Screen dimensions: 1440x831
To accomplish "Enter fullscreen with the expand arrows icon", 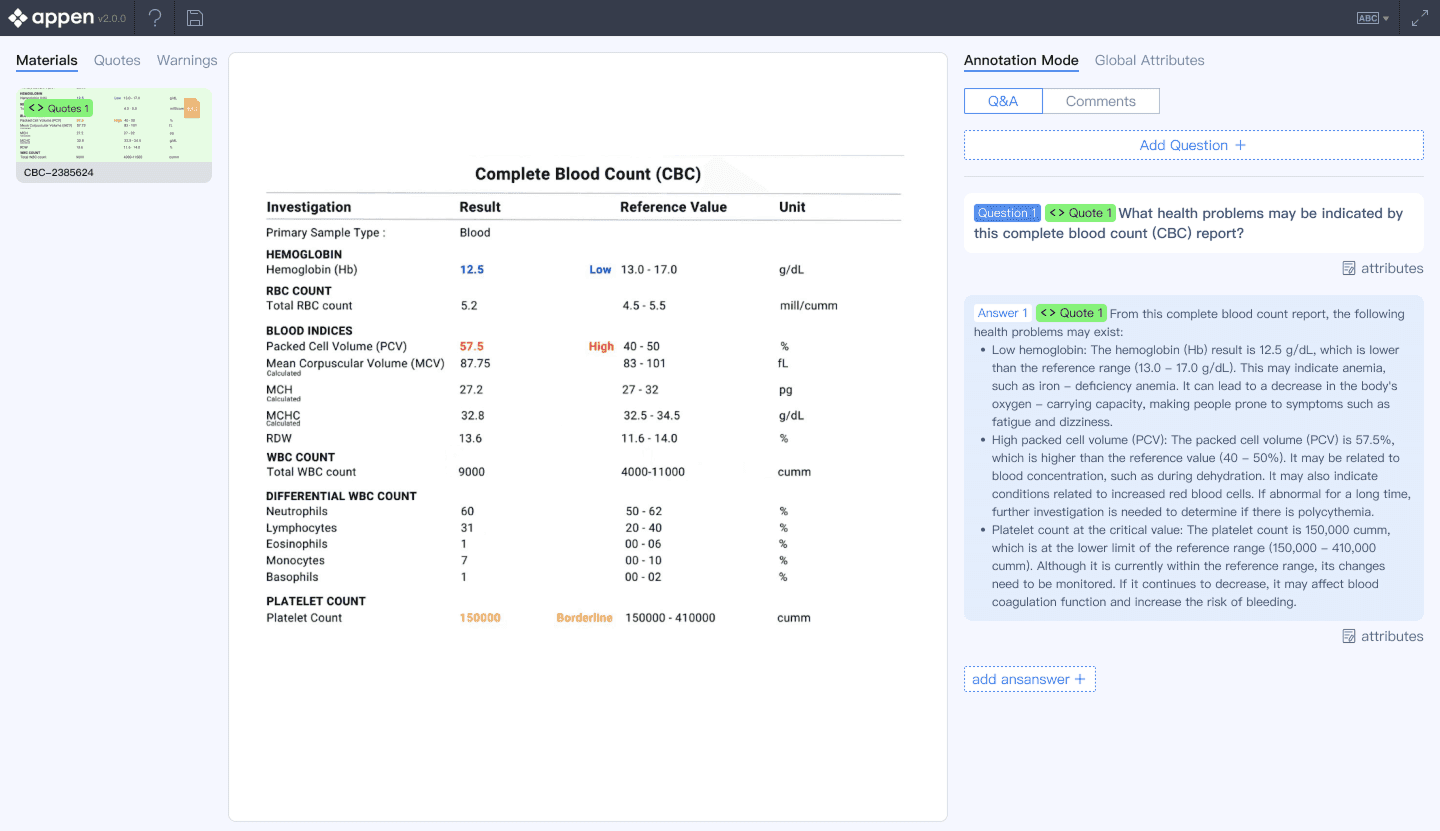I will 1419,18.
